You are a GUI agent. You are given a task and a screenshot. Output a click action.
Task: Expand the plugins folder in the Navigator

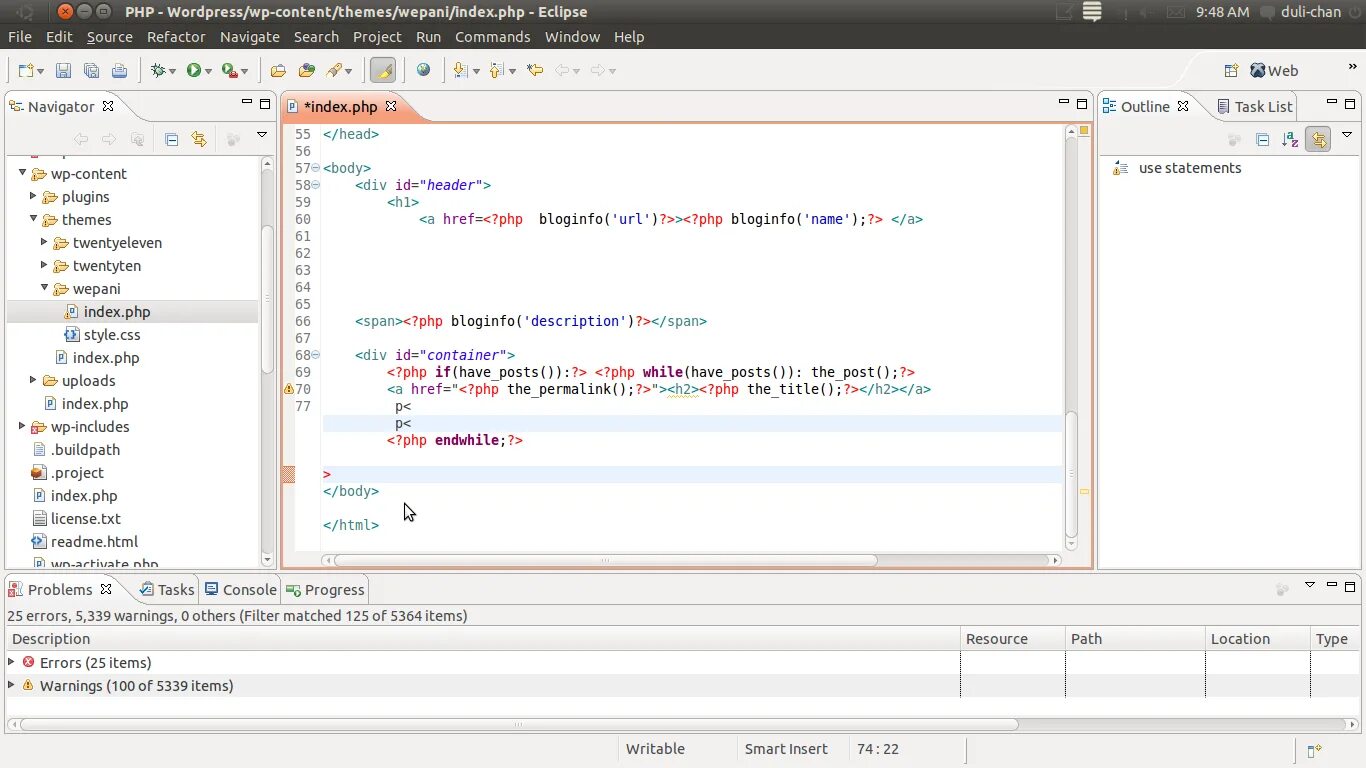pyautogui.click(x=33, y=197)
